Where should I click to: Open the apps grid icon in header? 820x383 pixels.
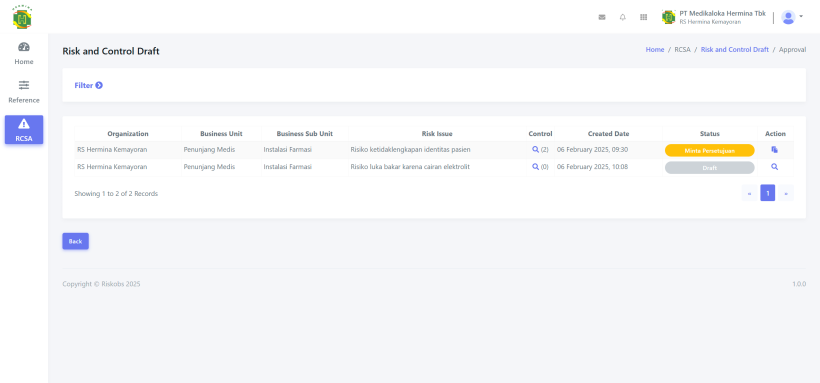pyautogui.click(x=644, y=17)
